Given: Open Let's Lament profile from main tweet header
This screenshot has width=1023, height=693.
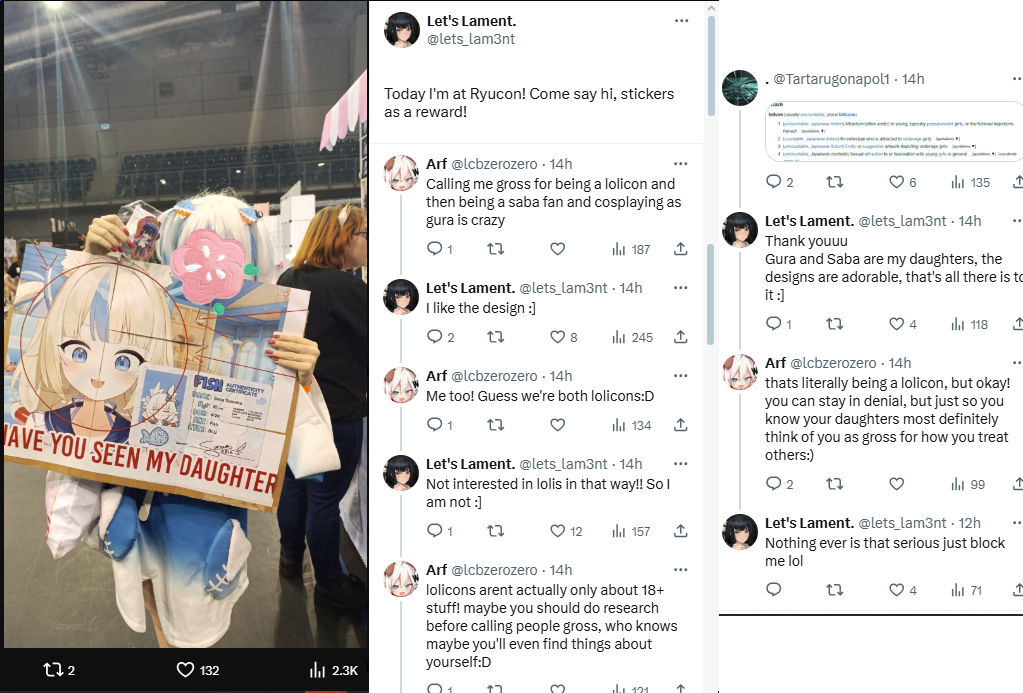Looking at the screenshot, I should tap(471, 21).
